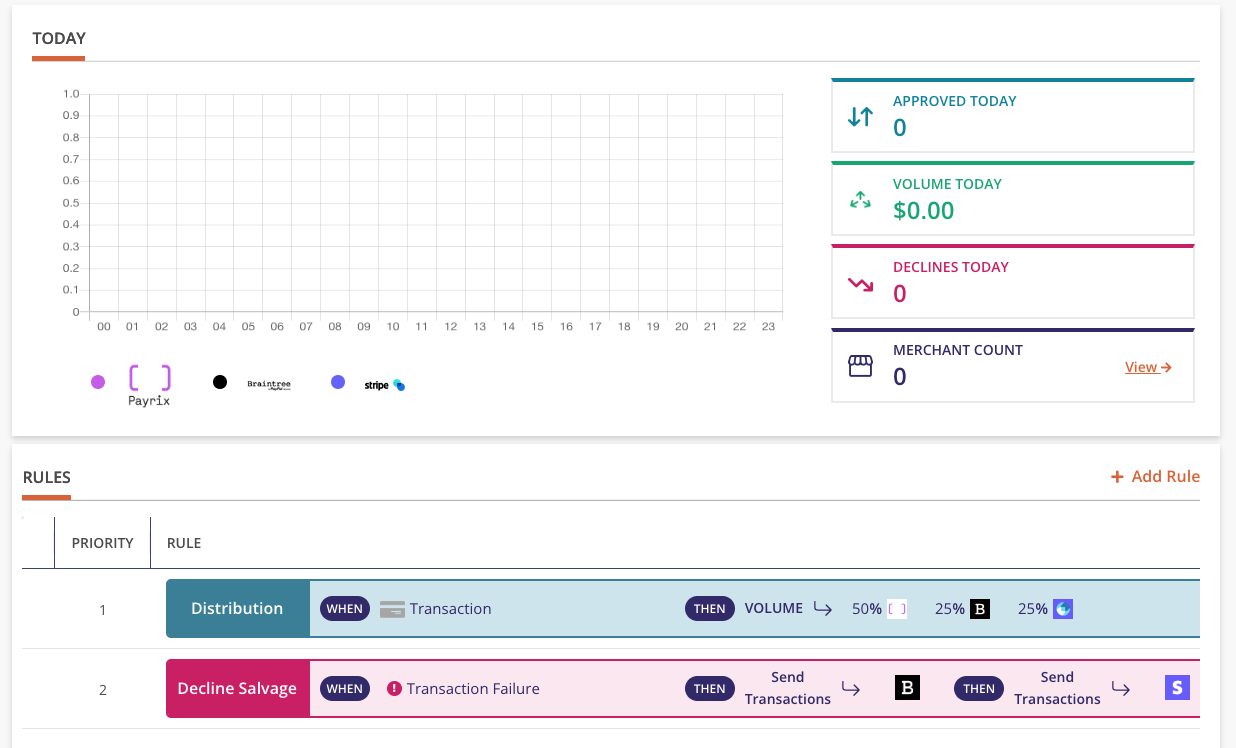Click the Stripe icon in Decline Salvage rule

1177,688
